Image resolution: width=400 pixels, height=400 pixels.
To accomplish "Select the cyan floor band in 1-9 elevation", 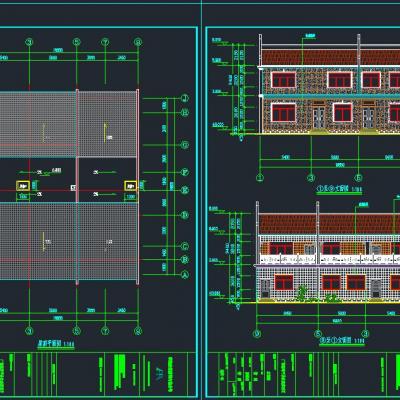I will [331, 96].
